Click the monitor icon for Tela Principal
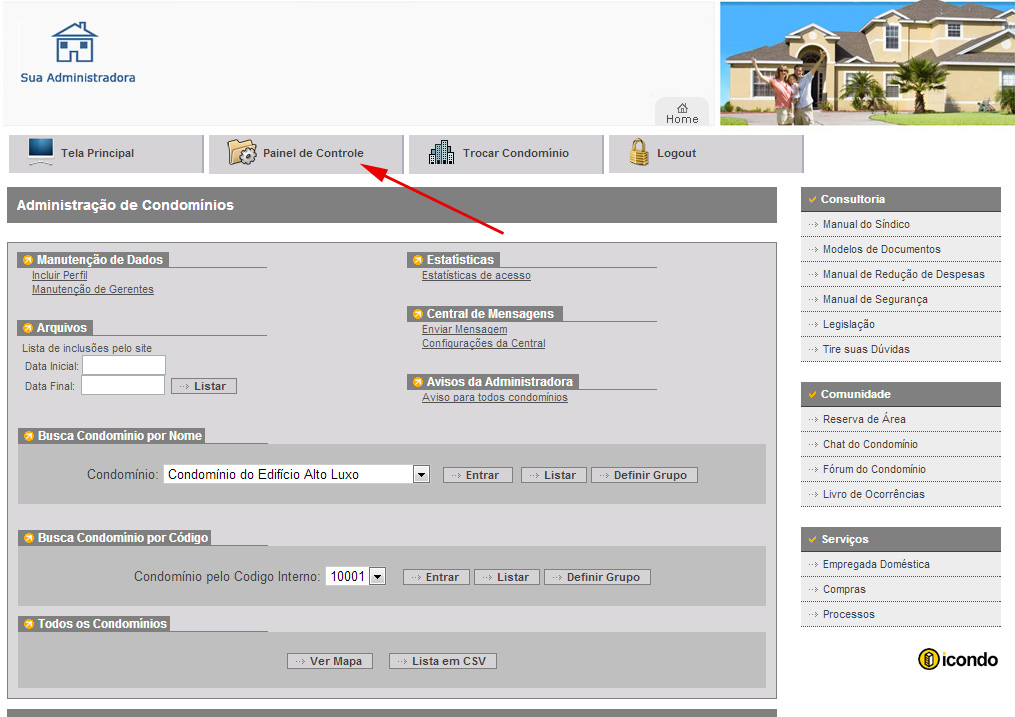 41,152
